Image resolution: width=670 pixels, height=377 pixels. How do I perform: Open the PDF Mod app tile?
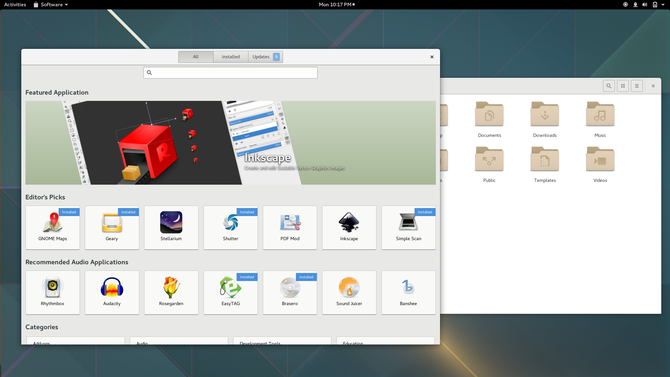[x=290, y=227]
